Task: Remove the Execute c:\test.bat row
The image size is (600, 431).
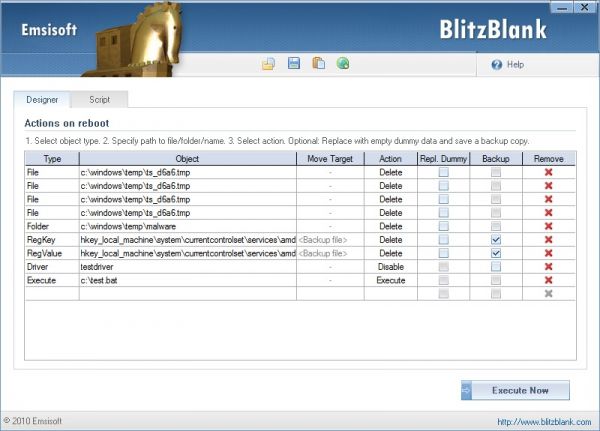Action: (547, 281)
